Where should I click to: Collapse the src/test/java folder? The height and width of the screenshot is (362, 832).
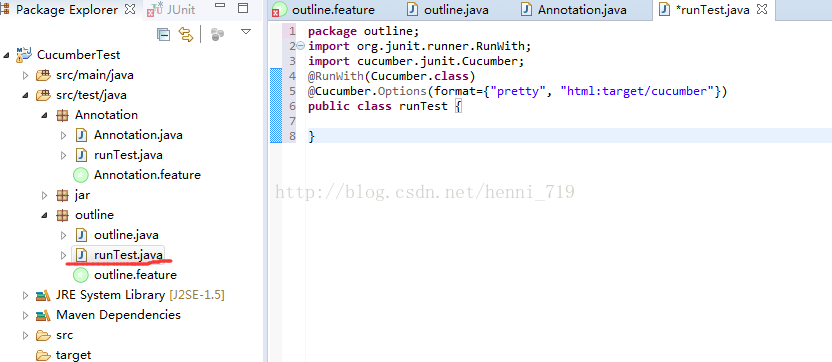(x=25, y=96)
